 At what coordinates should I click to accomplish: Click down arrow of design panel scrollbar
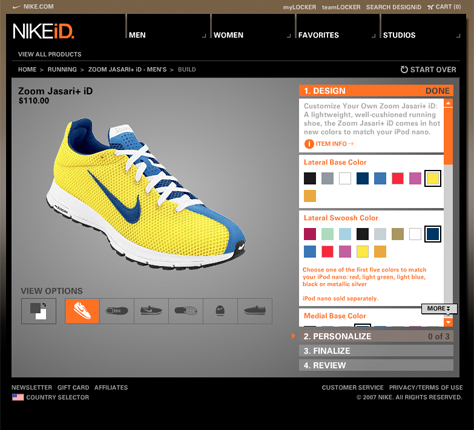pyautogui.click(x=448, y=322)
